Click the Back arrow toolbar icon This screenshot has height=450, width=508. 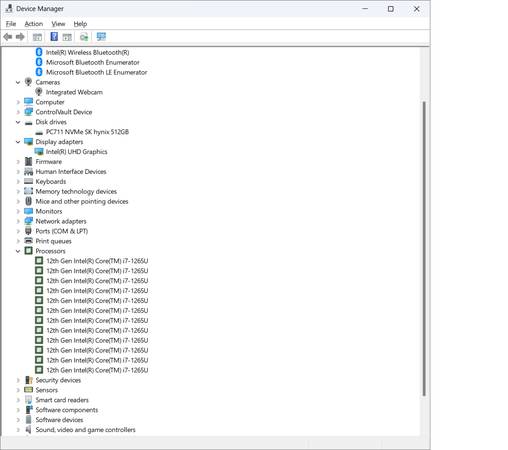pyautogui.click(x=8, y=37)
